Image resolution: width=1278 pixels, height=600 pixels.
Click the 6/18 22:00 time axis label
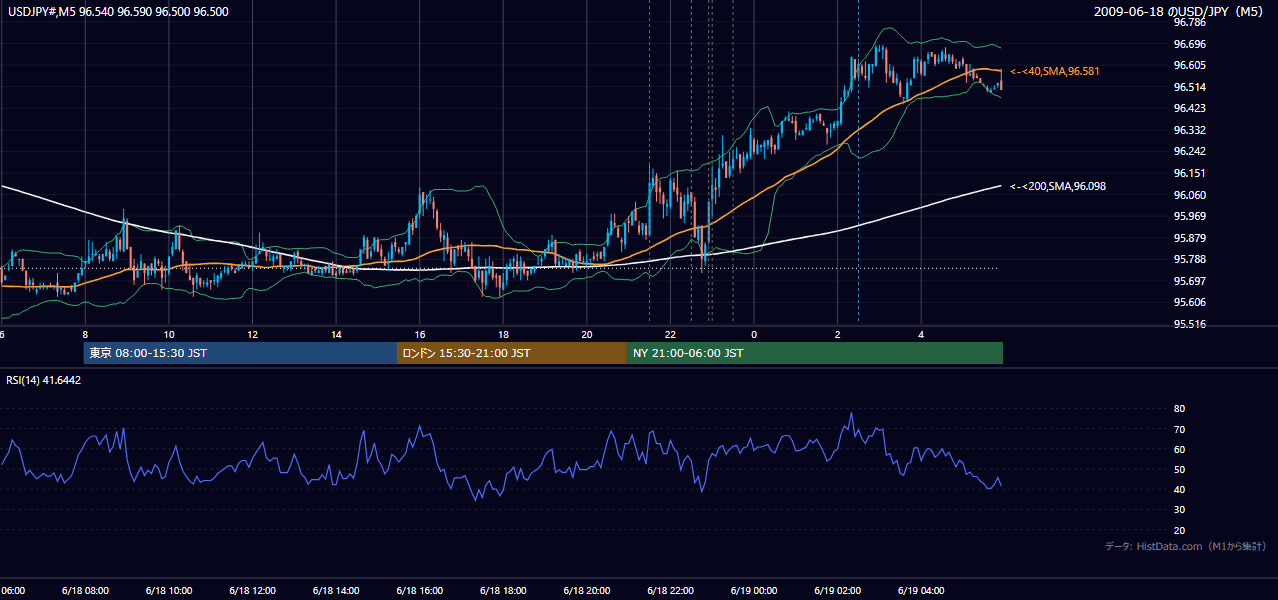(x=670, y=590)
